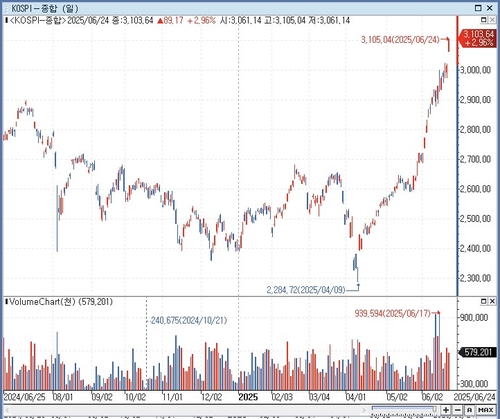This screenshot has width=500, height=419.
Task: Click the 300,000 volume axis label
Action: [474, 384]
